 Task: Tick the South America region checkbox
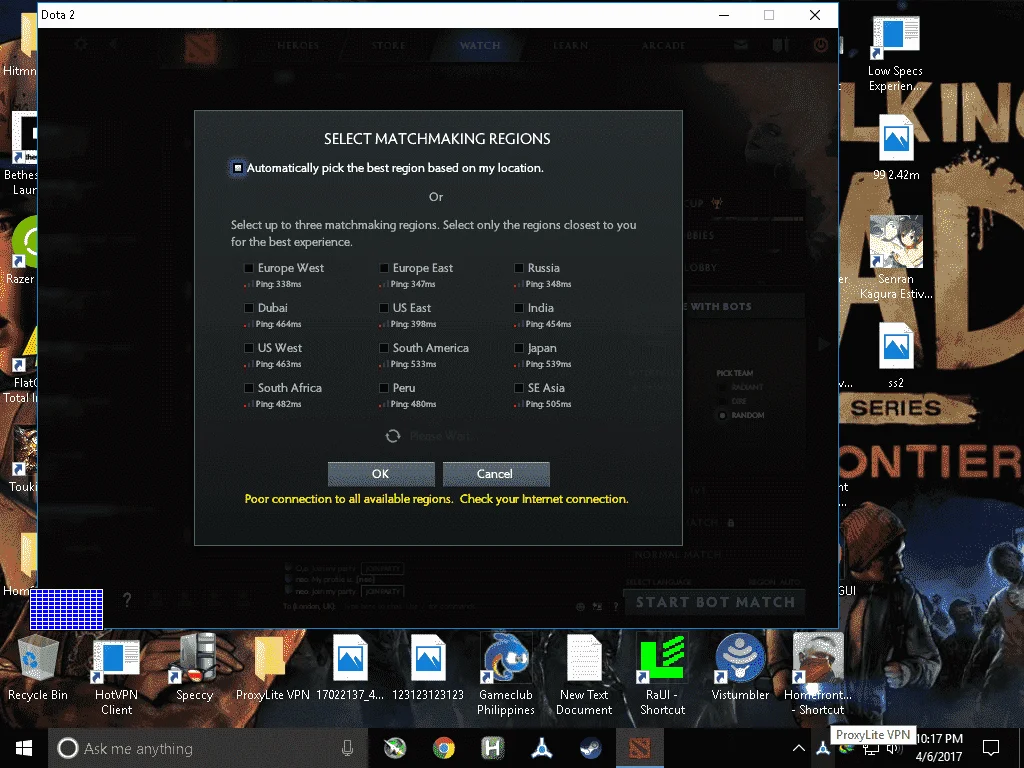click(x=384, y=348)
